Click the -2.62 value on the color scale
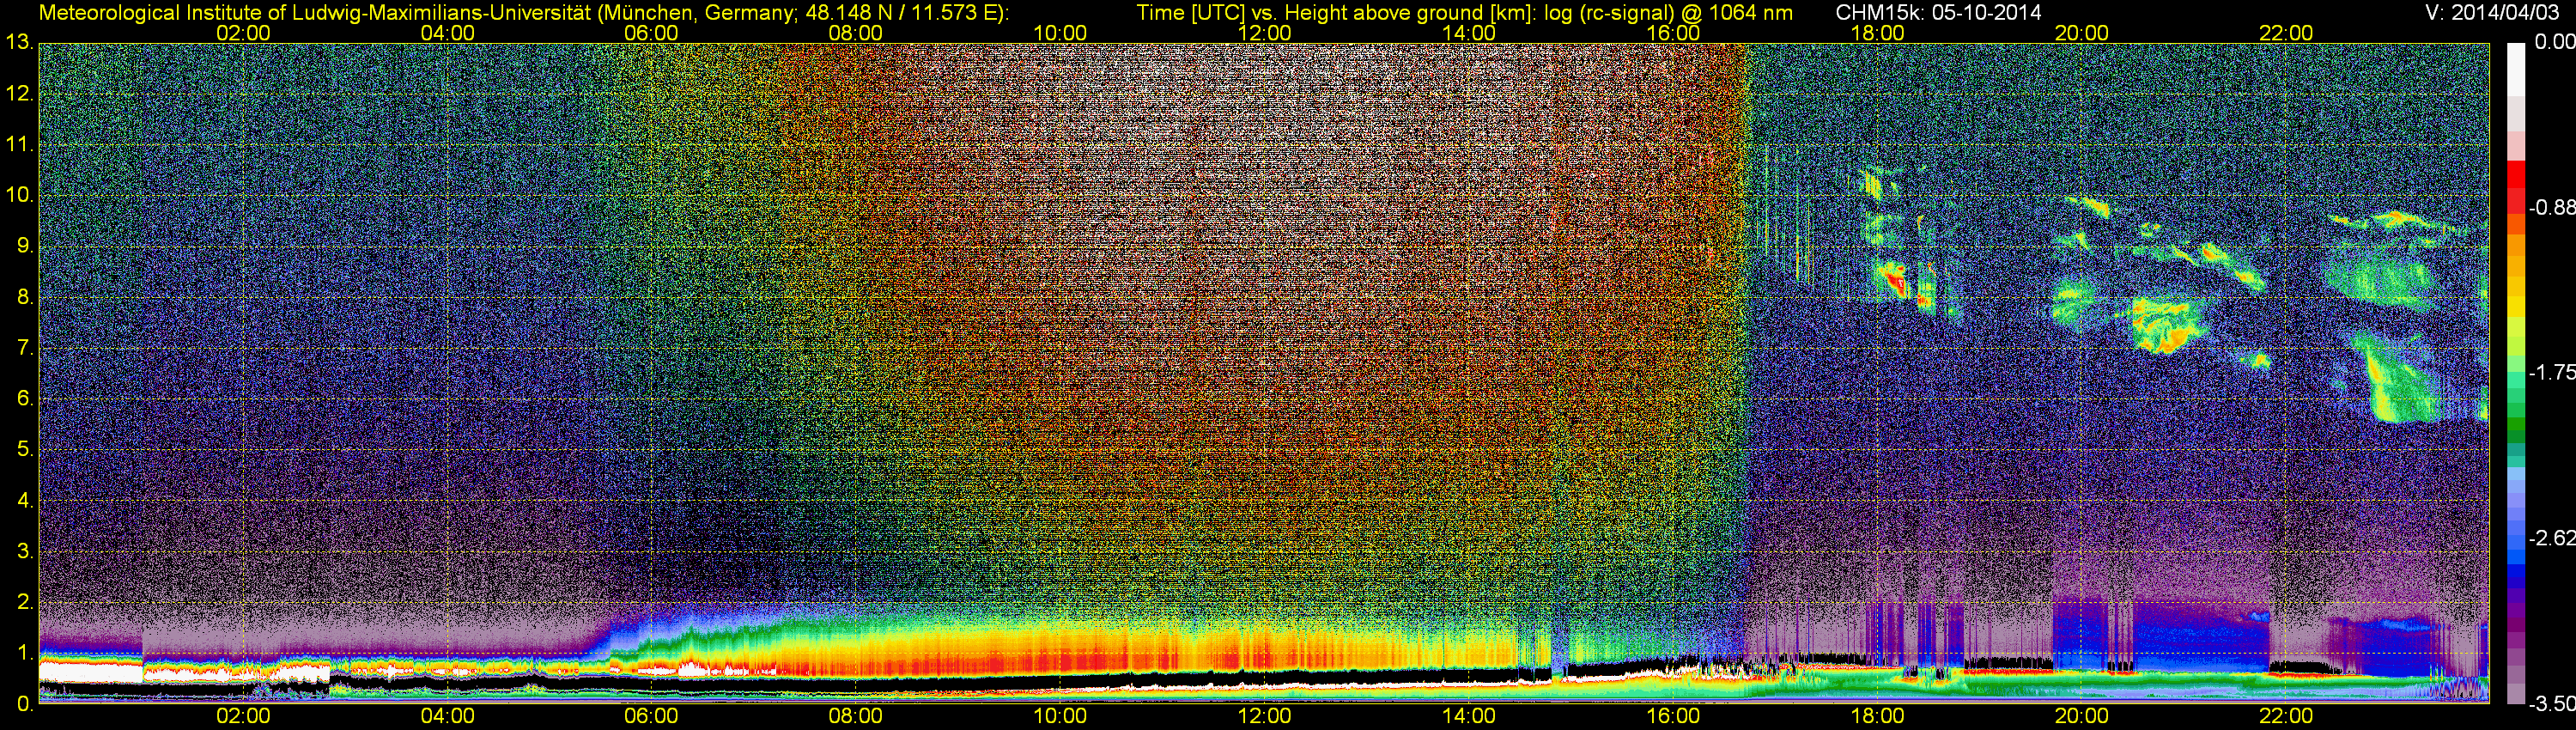Image resolution: width=2576 pixels, height=730 pixels. (2552, 539)
